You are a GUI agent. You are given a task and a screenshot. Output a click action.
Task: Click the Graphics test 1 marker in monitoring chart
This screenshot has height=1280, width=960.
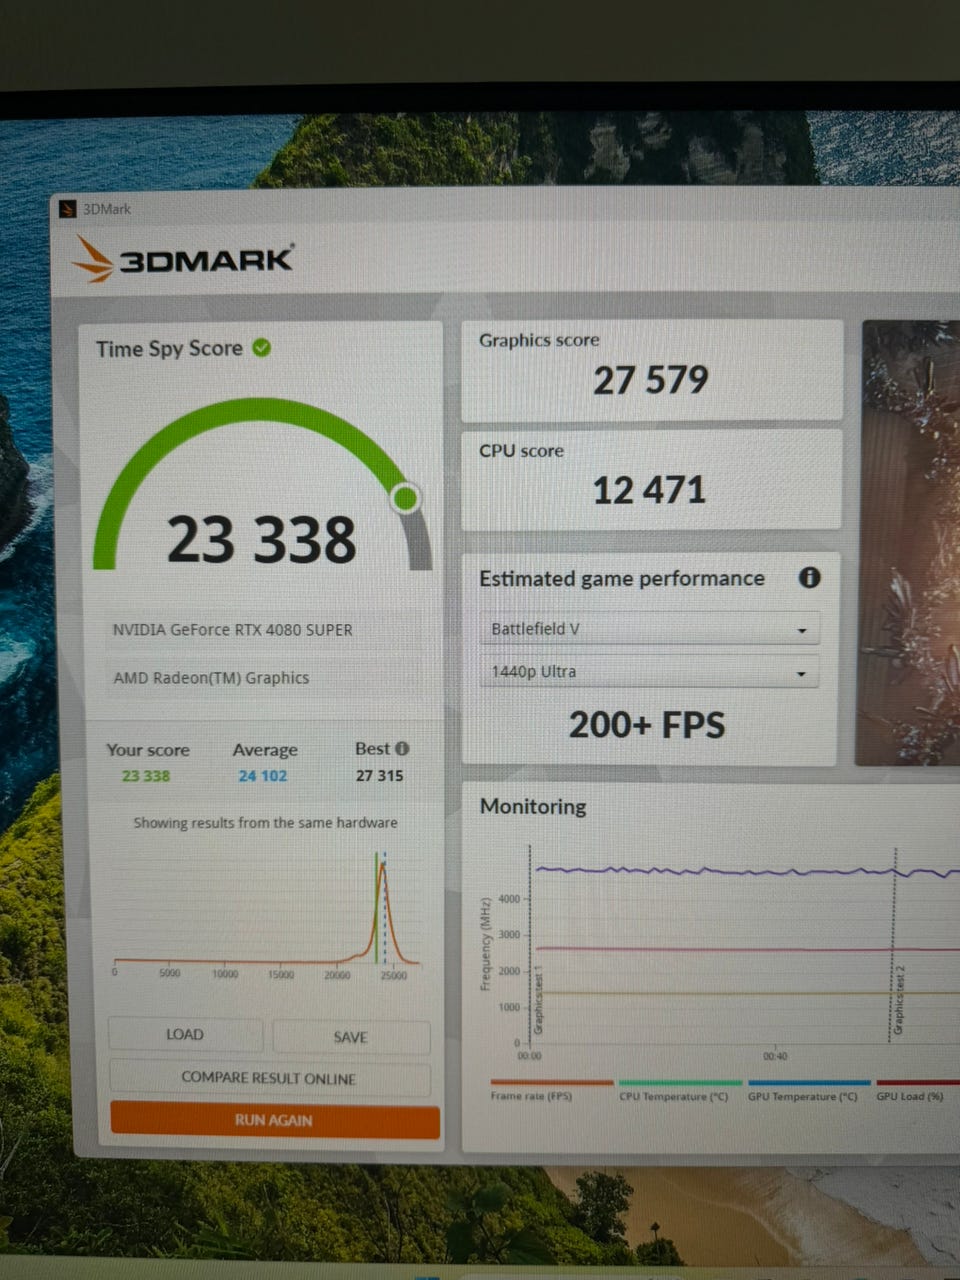point(539,1000)
